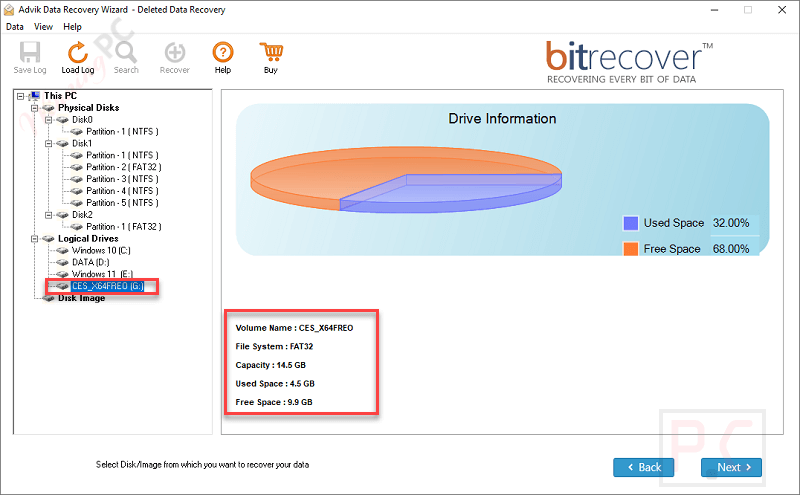Open Help via the question-mark icon
The height and width of the screenshot is (495, 800).
coord(223,52)
